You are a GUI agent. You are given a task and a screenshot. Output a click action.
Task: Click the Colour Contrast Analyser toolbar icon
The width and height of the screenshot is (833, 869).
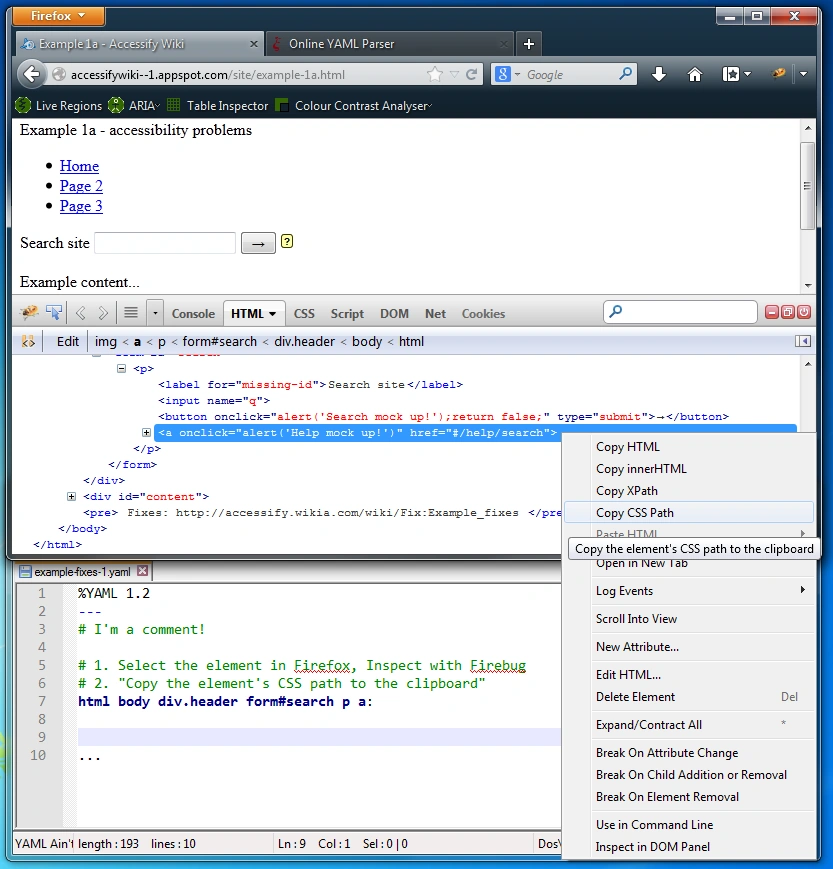pyautogui.click(x=282, y=105)
